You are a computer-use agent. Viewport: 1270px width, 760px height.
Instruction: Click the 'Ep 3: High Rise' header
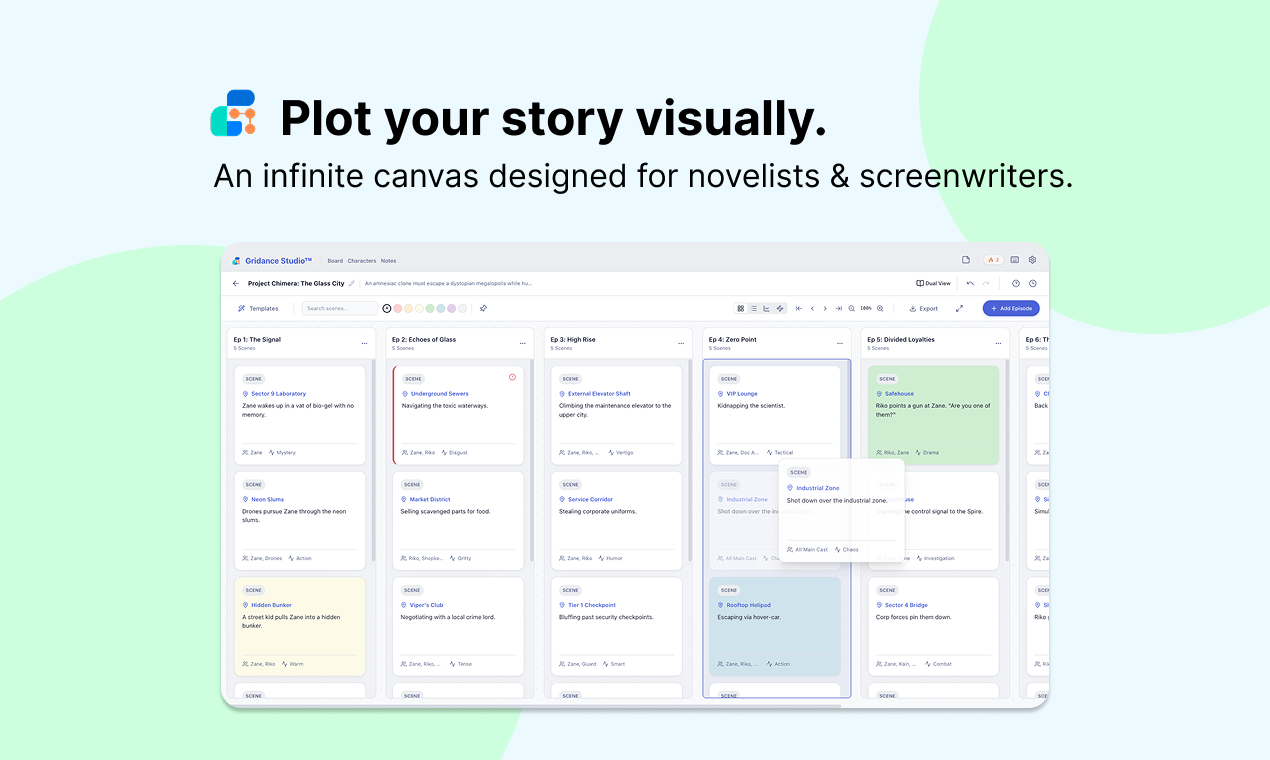point(573,339)
